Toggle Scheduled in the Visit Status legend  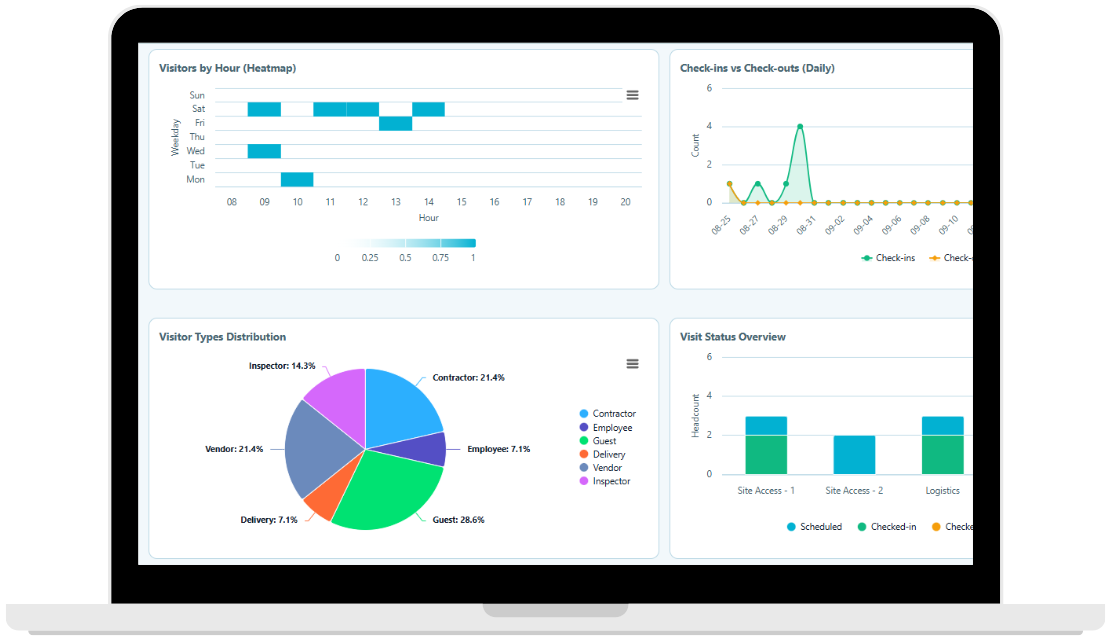815,526
